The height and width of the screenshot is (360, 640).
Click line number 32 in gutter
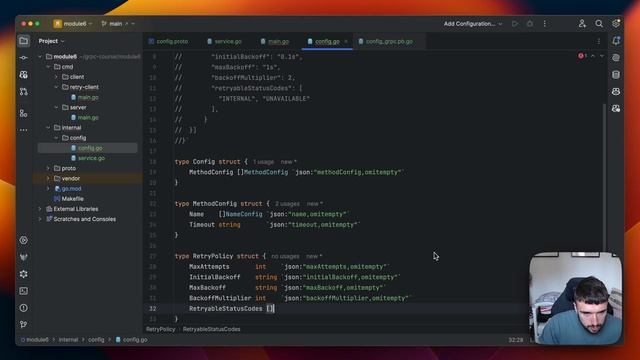click(153, 309)
